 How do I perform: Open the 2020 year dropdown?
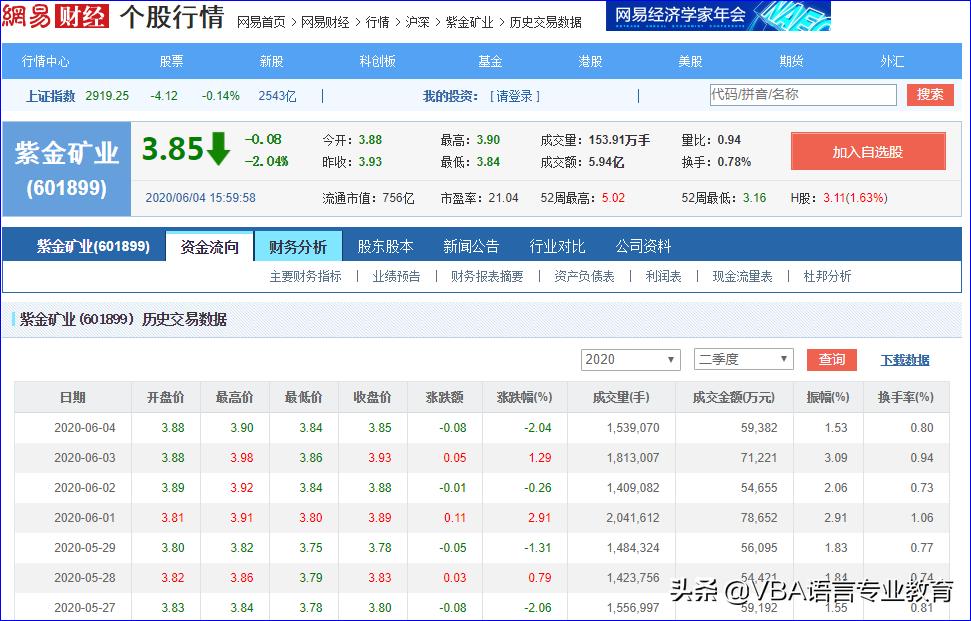[x=630, y=359]
